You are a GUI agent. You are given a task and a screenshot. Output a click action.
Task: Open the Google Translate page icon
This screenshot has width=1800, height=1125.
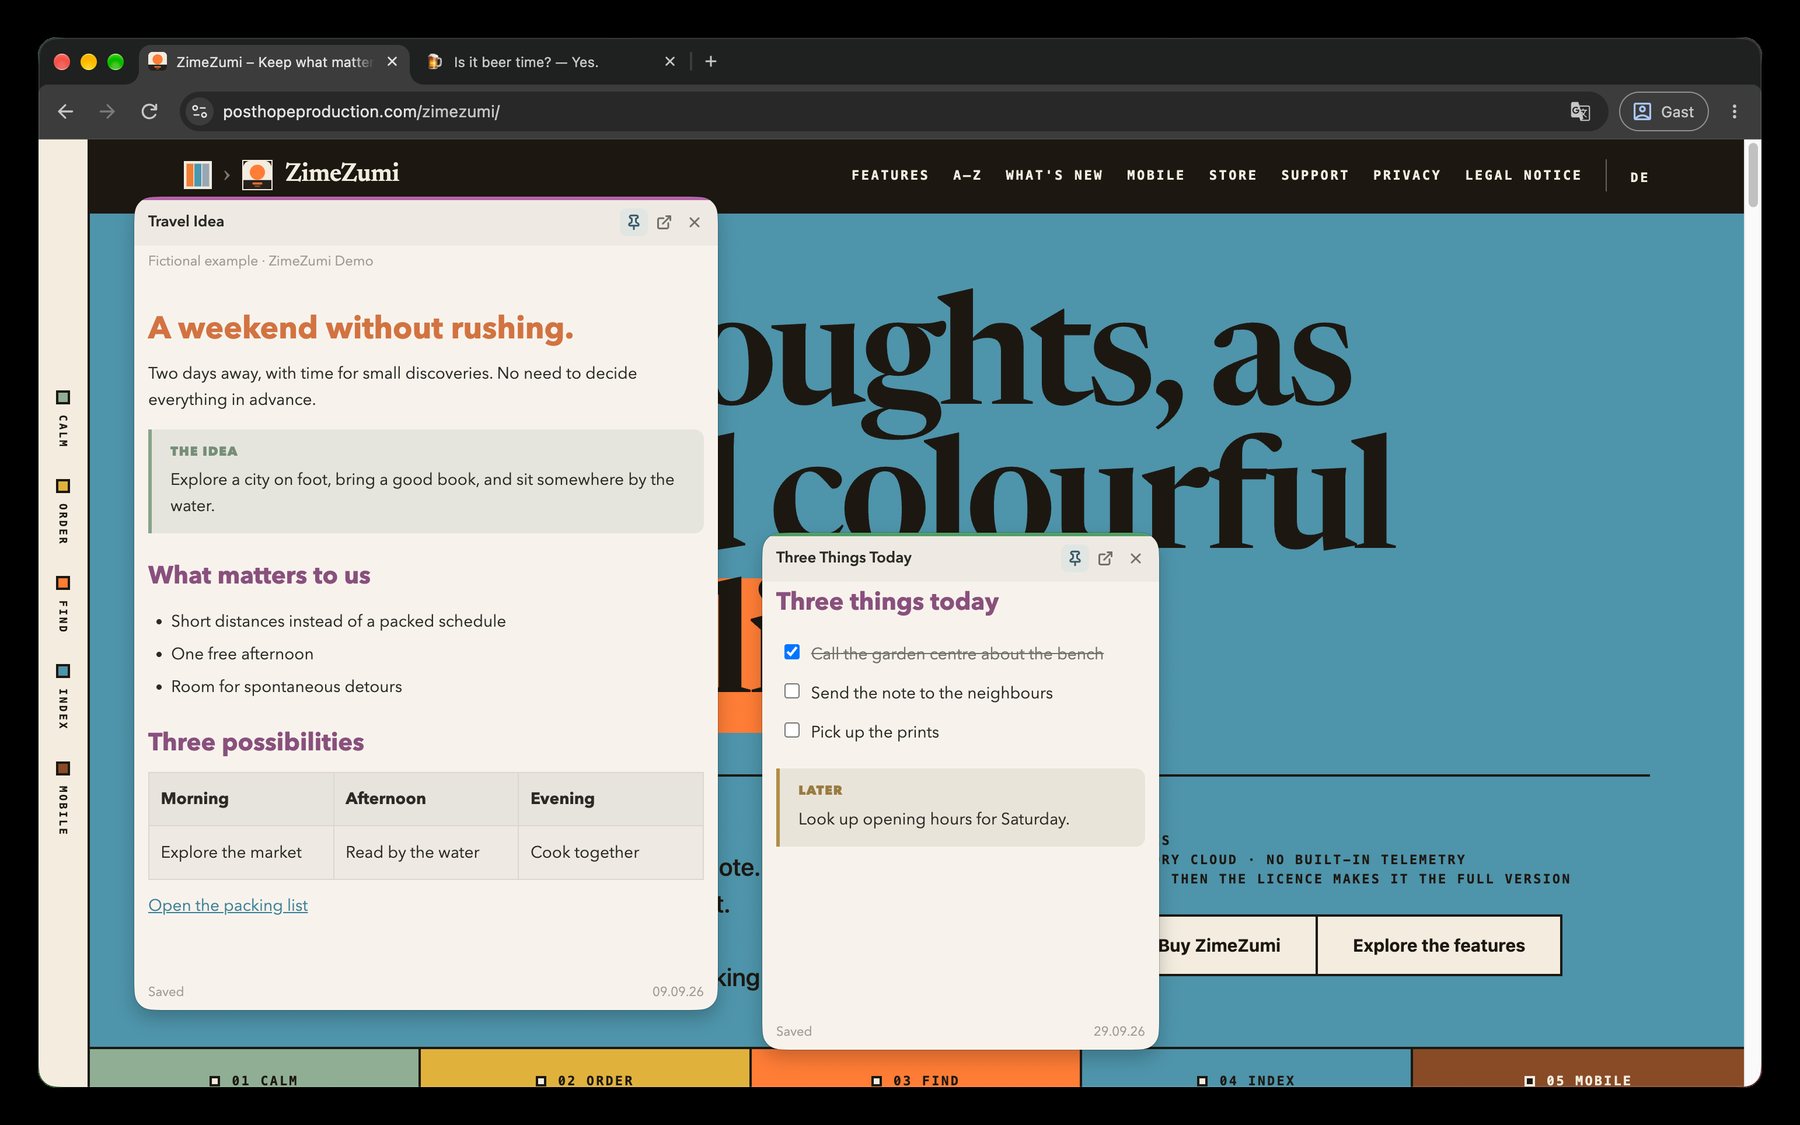pyautogui.click(x=1580, y=111)
